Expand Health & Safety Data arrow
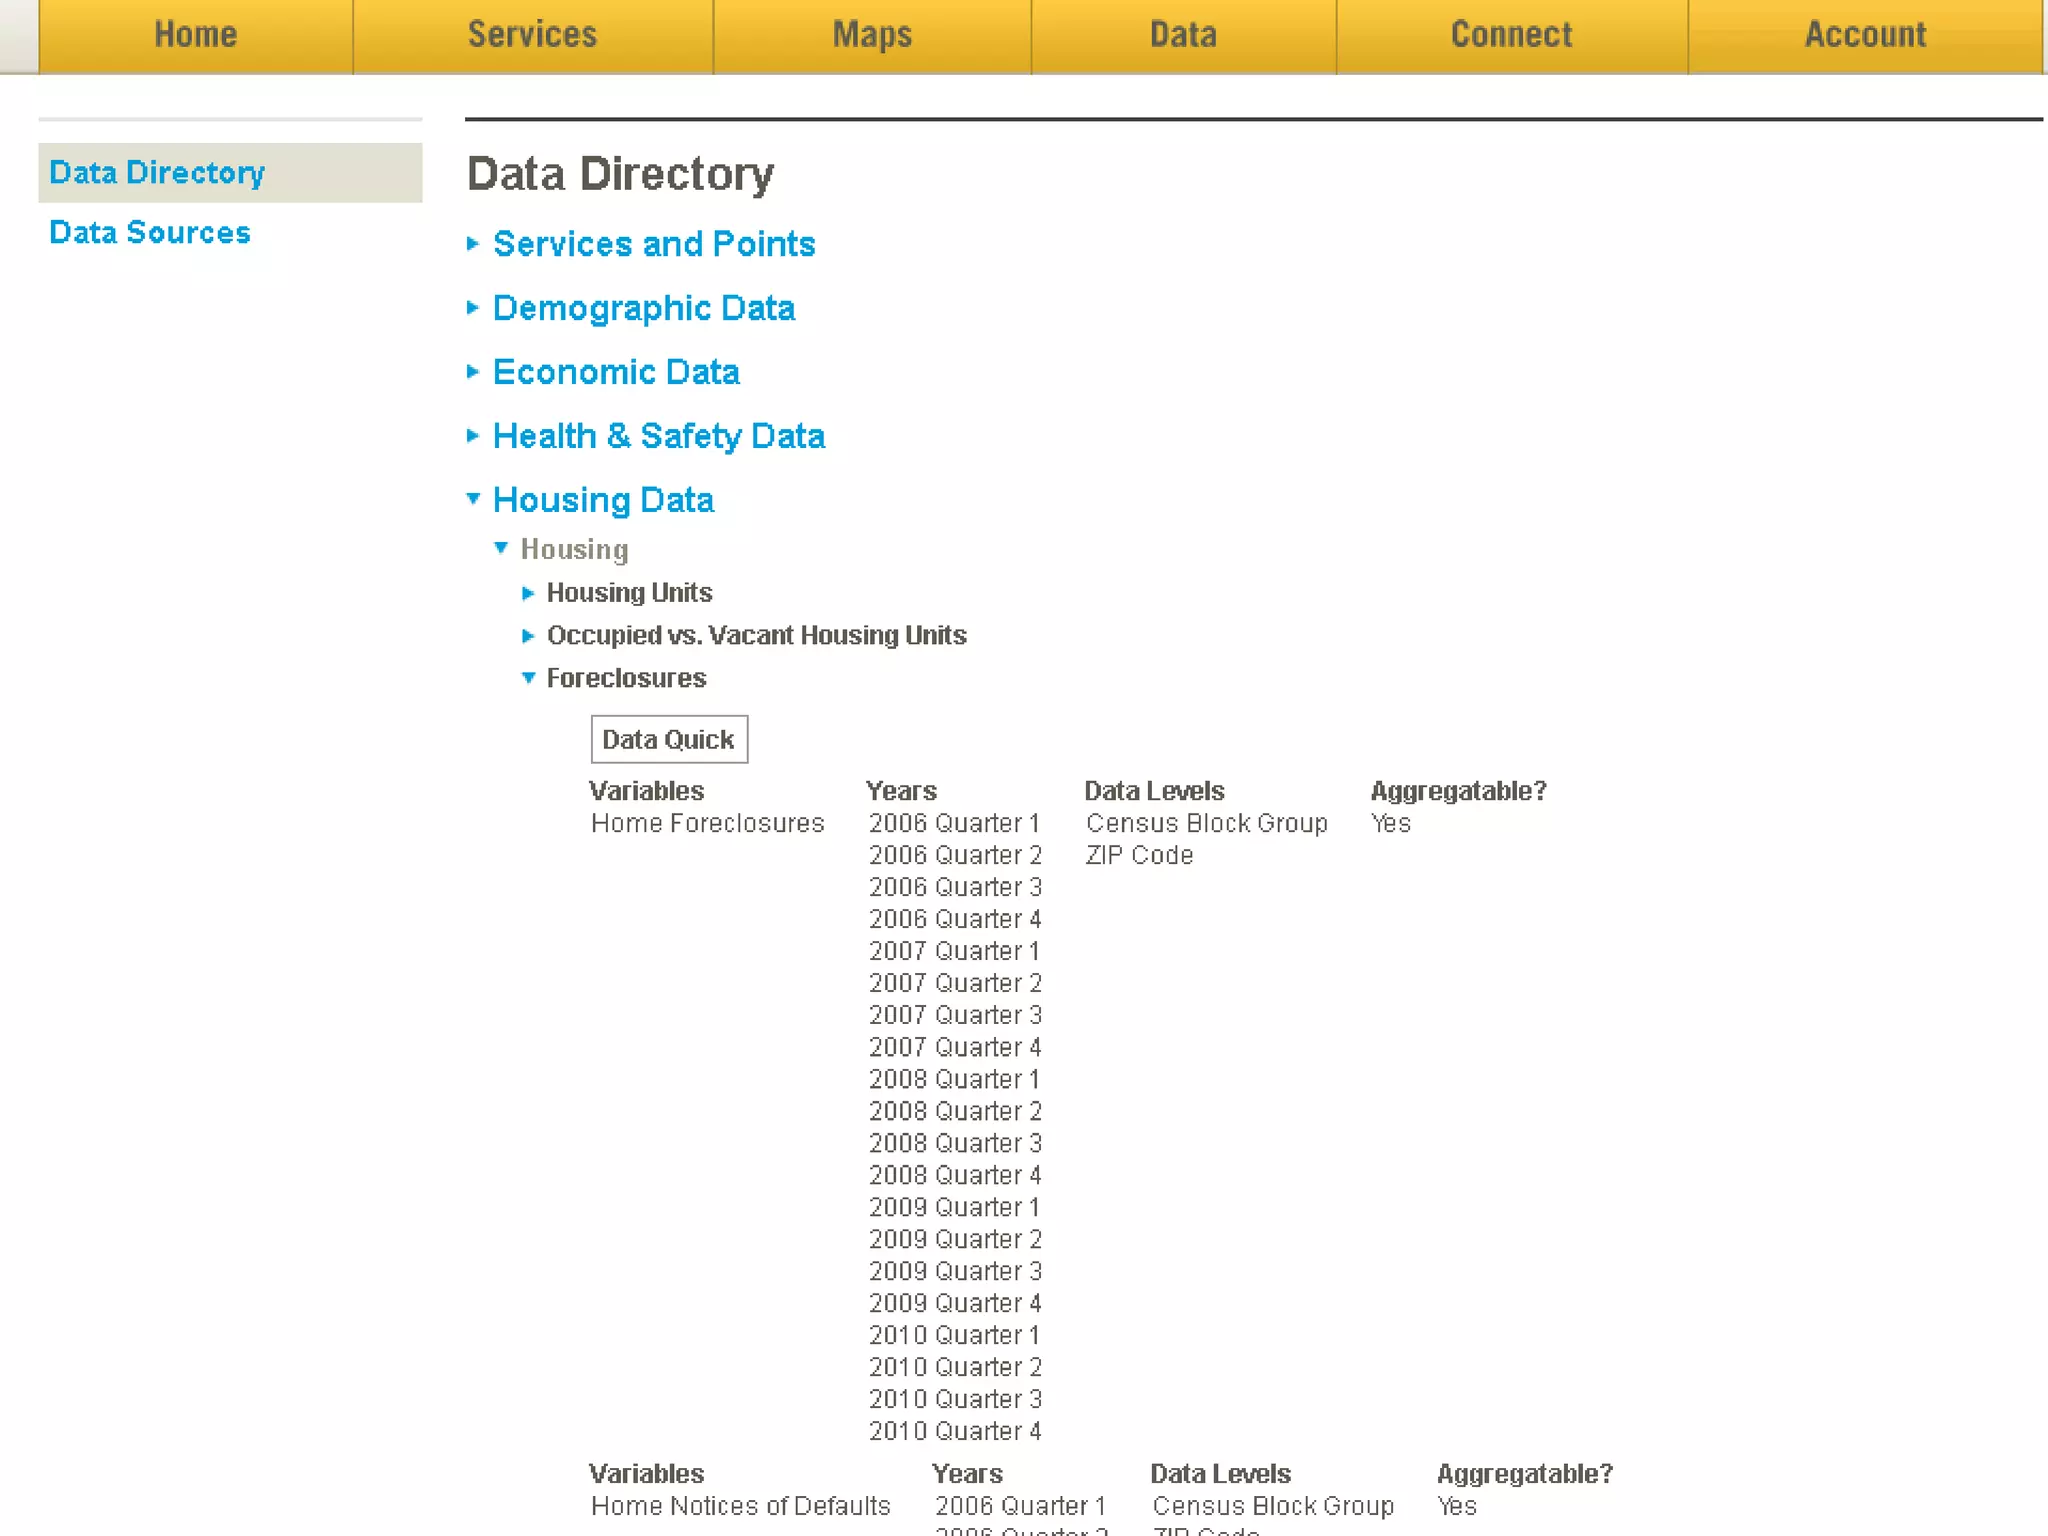2048x1536 pixels. point(473,435)
